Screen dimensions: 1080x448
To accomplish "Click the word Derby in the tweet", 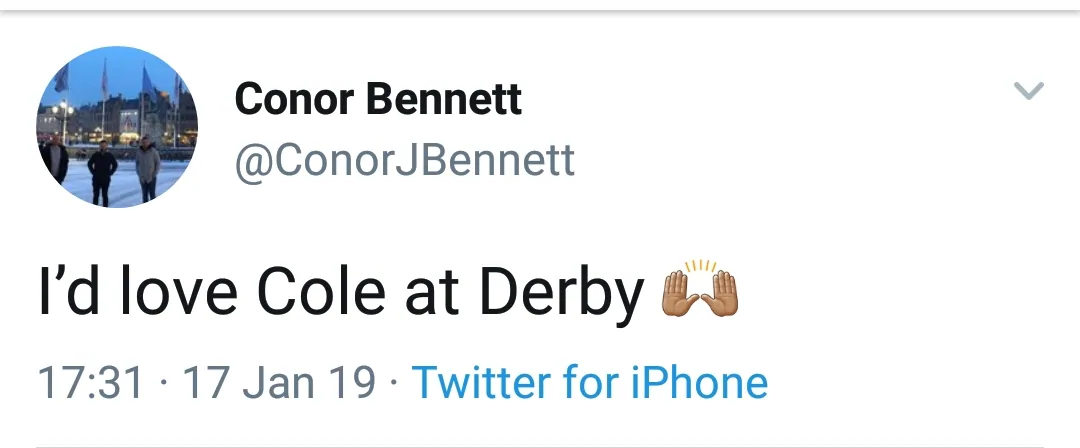I will coord(561,291).
